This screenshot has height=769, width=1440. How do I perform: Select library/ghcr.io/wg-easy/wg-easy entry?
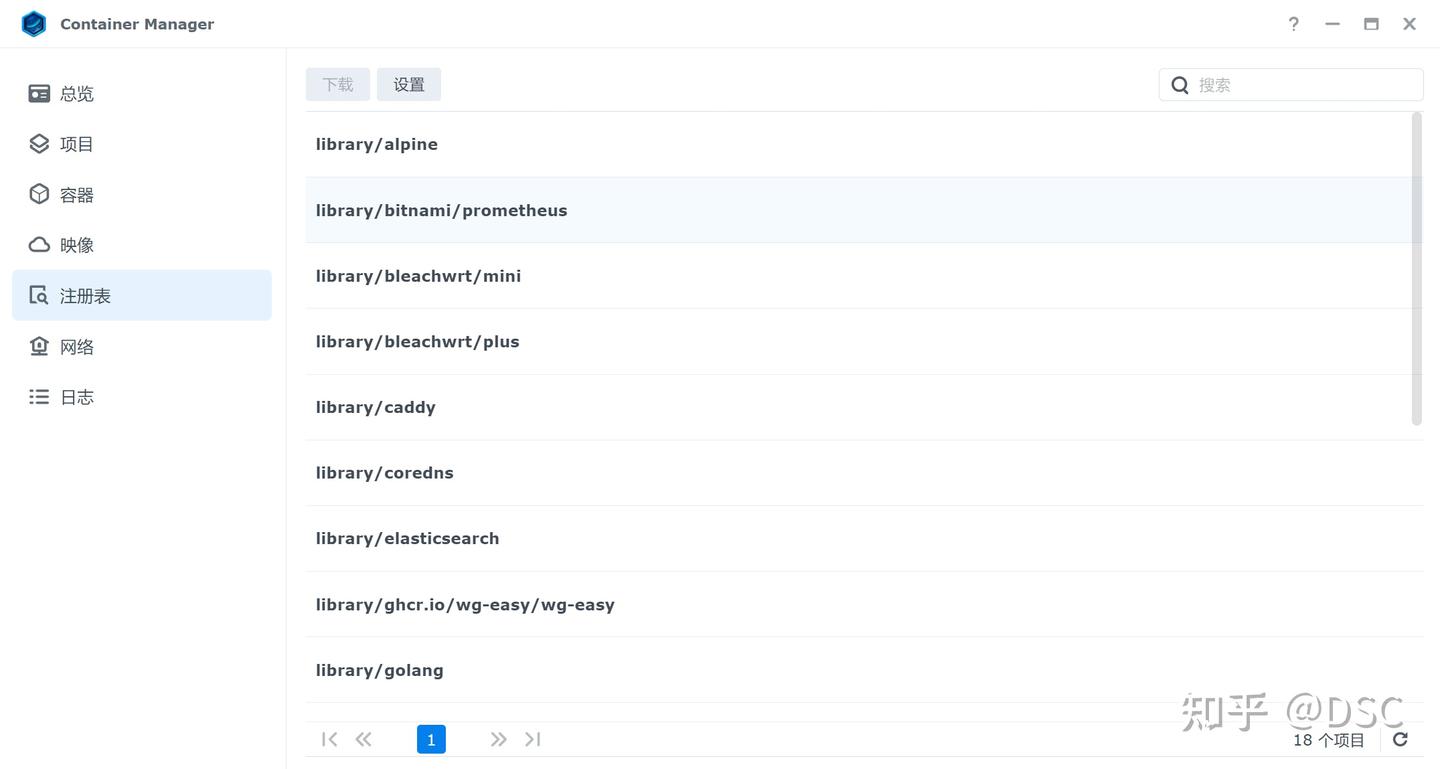860,604
